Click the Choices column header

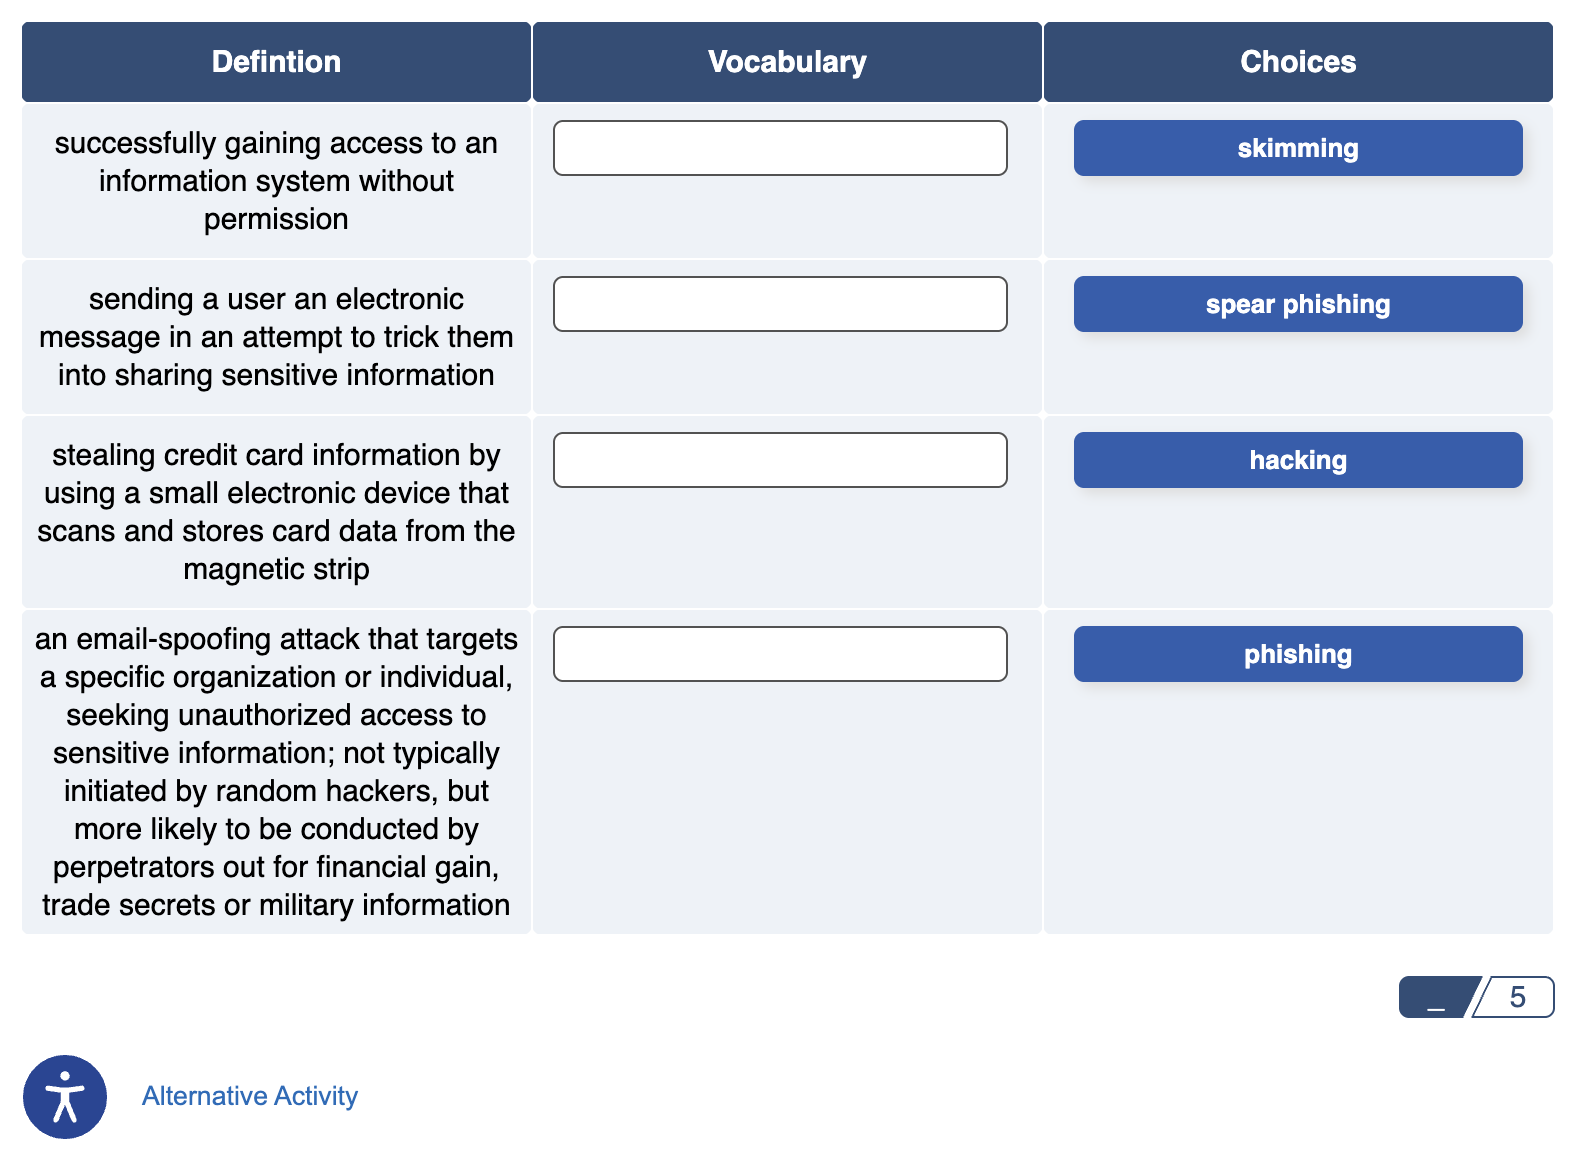pyautogui.click(x=1297, y=61)
